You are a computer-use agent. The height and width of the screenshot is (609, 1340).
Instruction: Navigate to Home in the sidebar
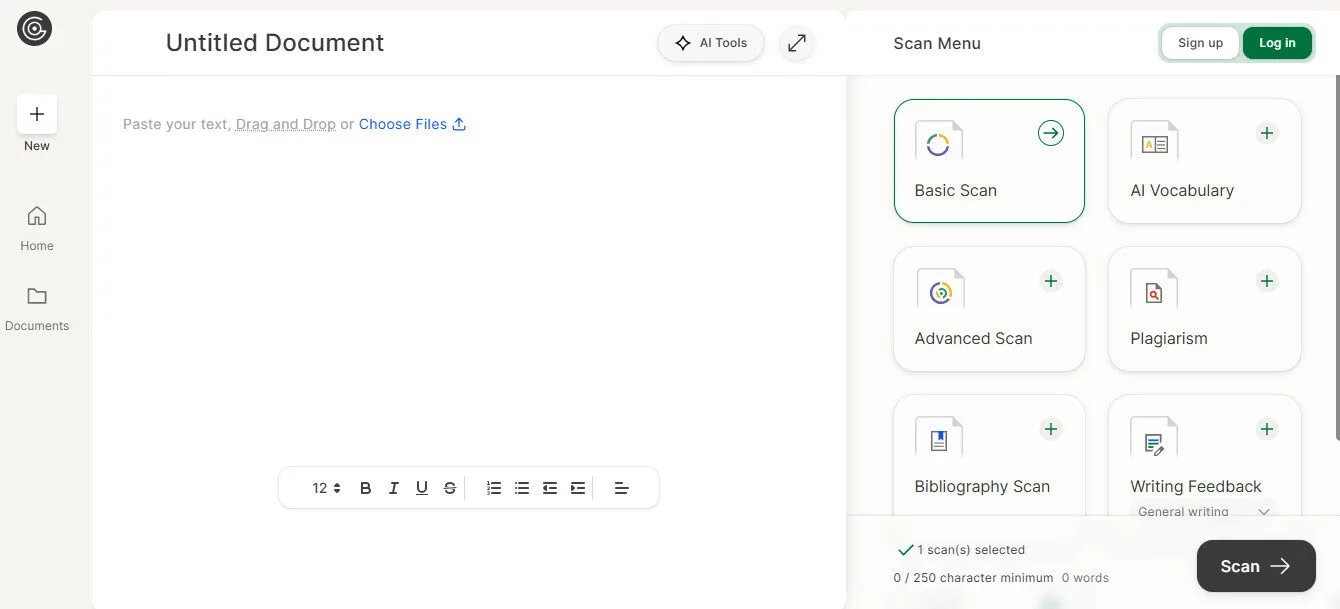coord(36,225)
